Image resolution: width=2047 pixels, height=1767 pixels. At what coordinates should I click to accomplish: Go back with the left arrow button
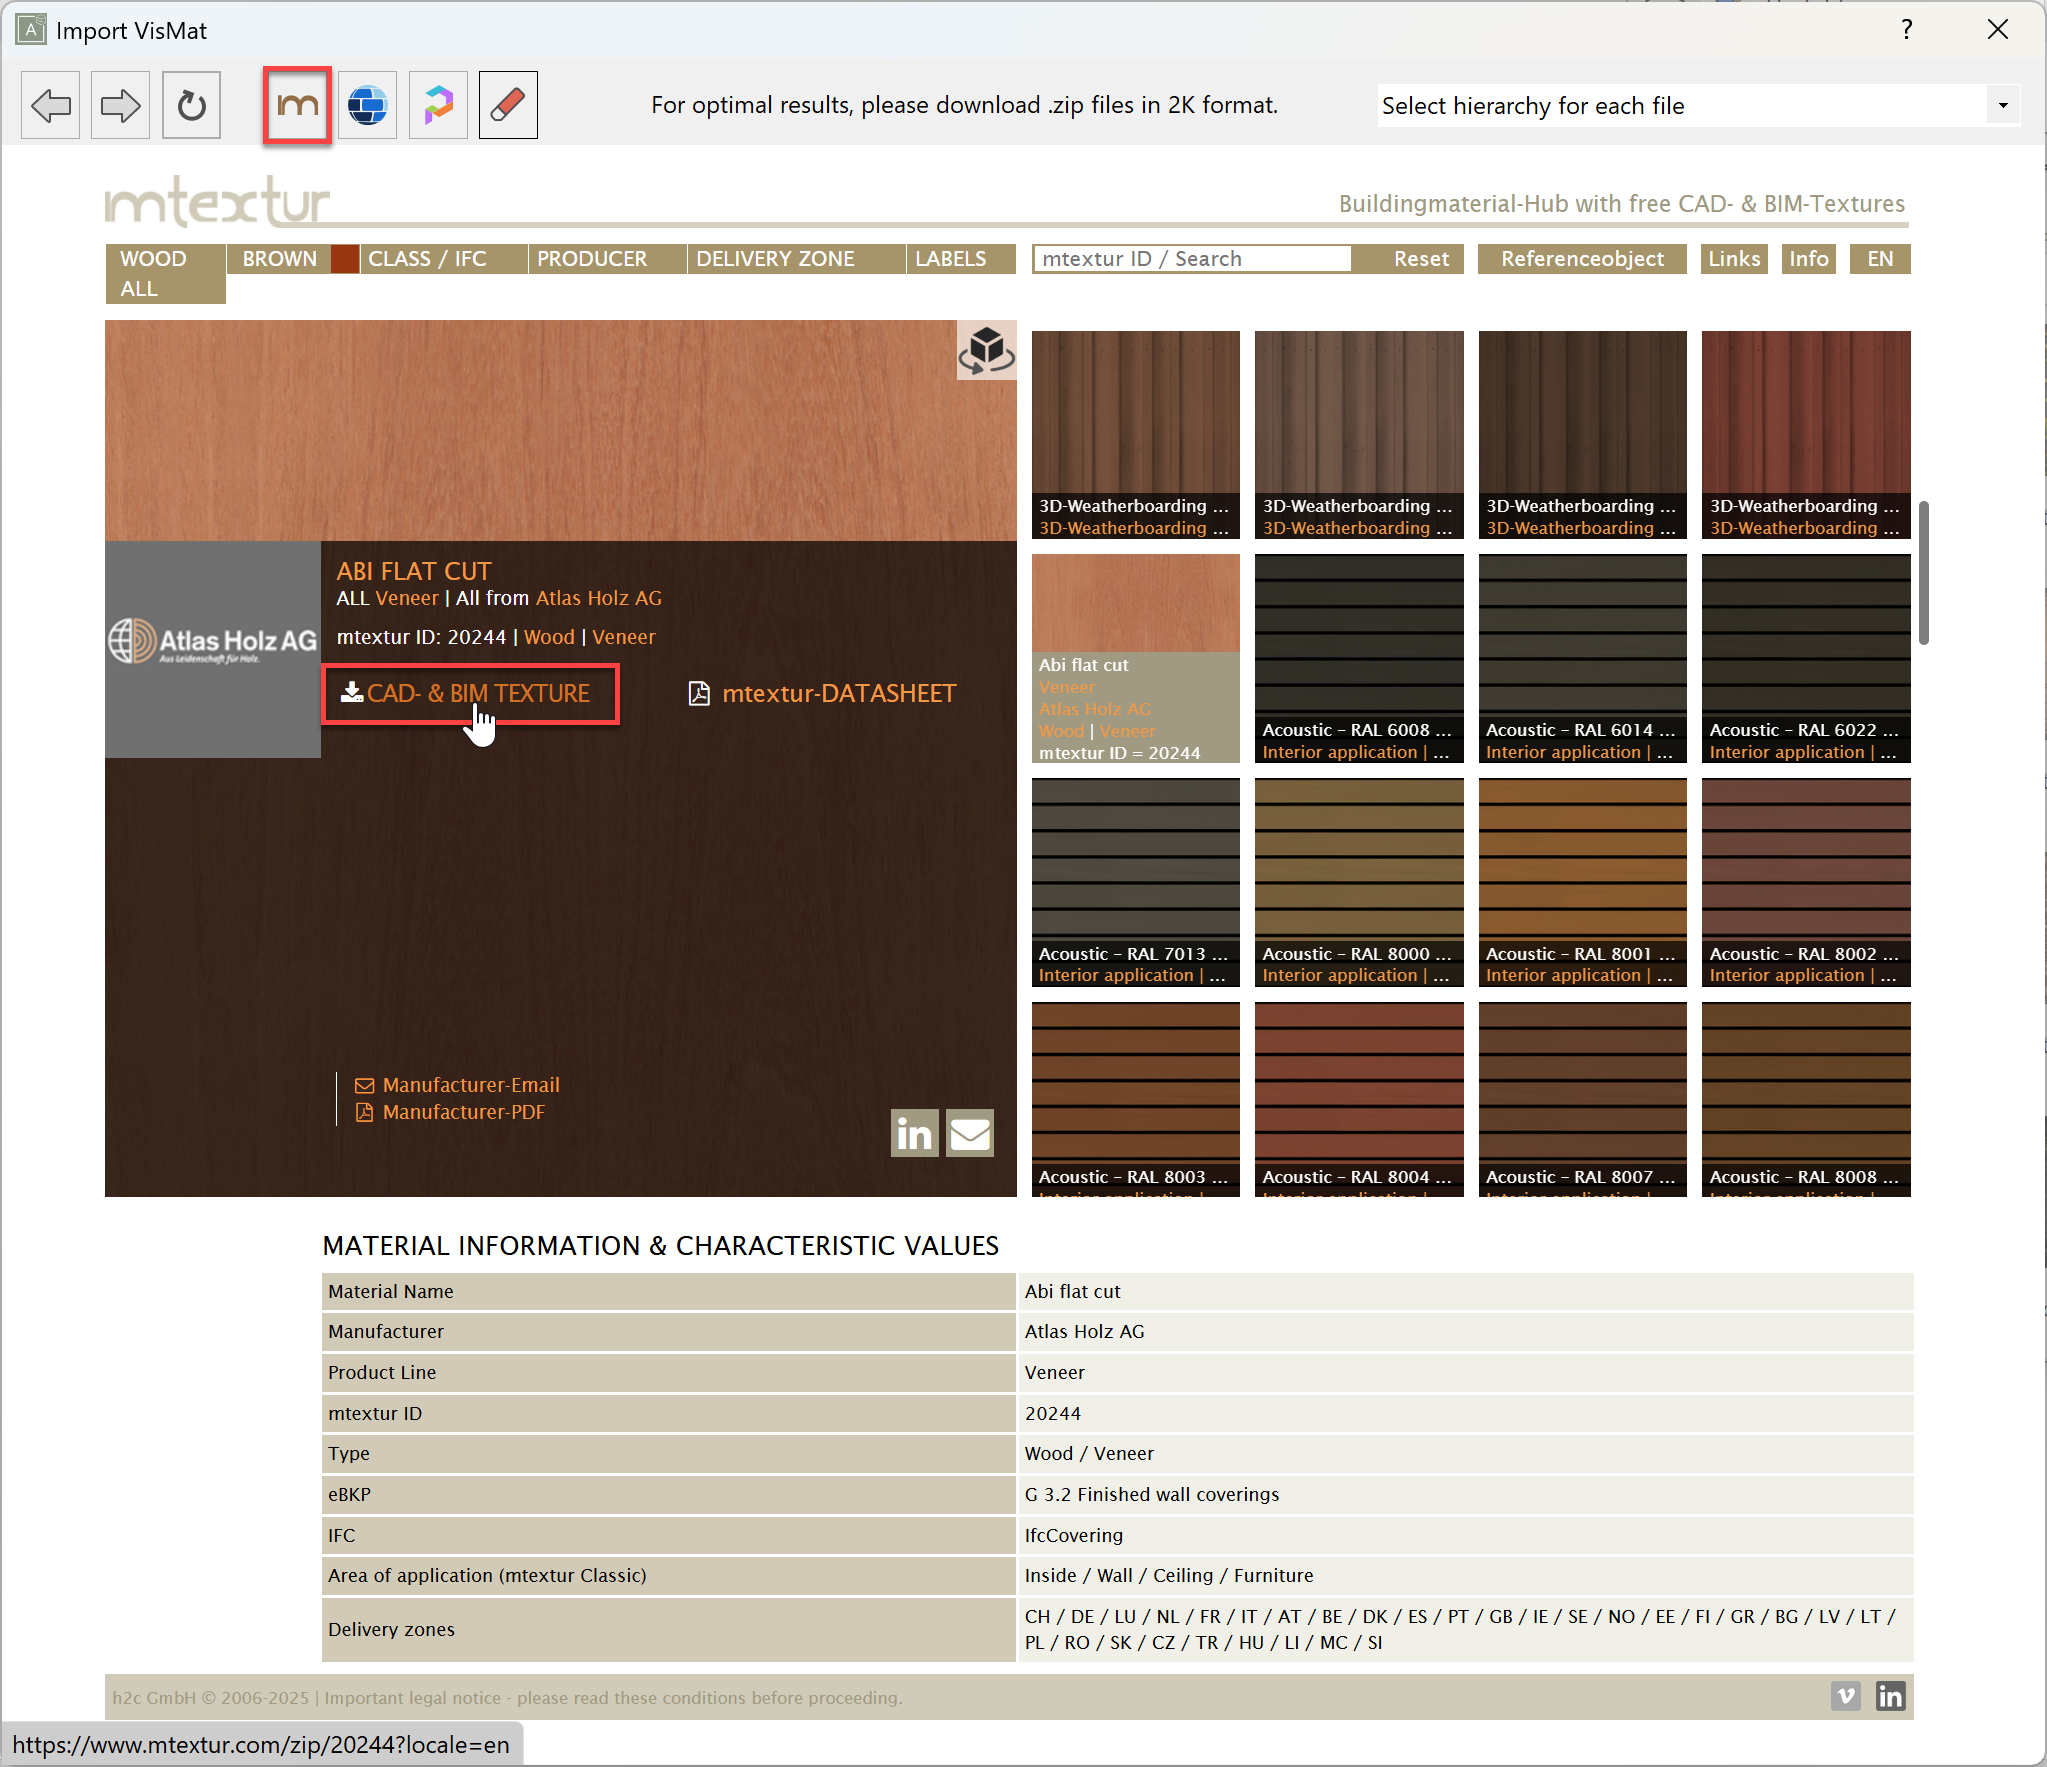[x=50, y=105]
